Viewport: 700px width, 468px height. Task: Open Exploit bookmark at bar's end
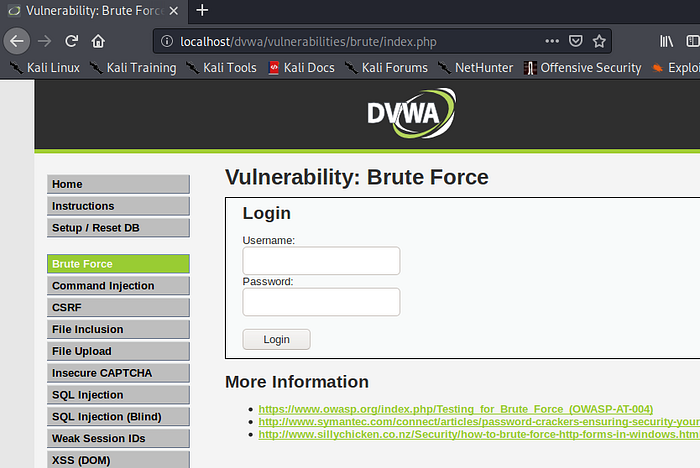pyautogui.click(x=675, y=68)
